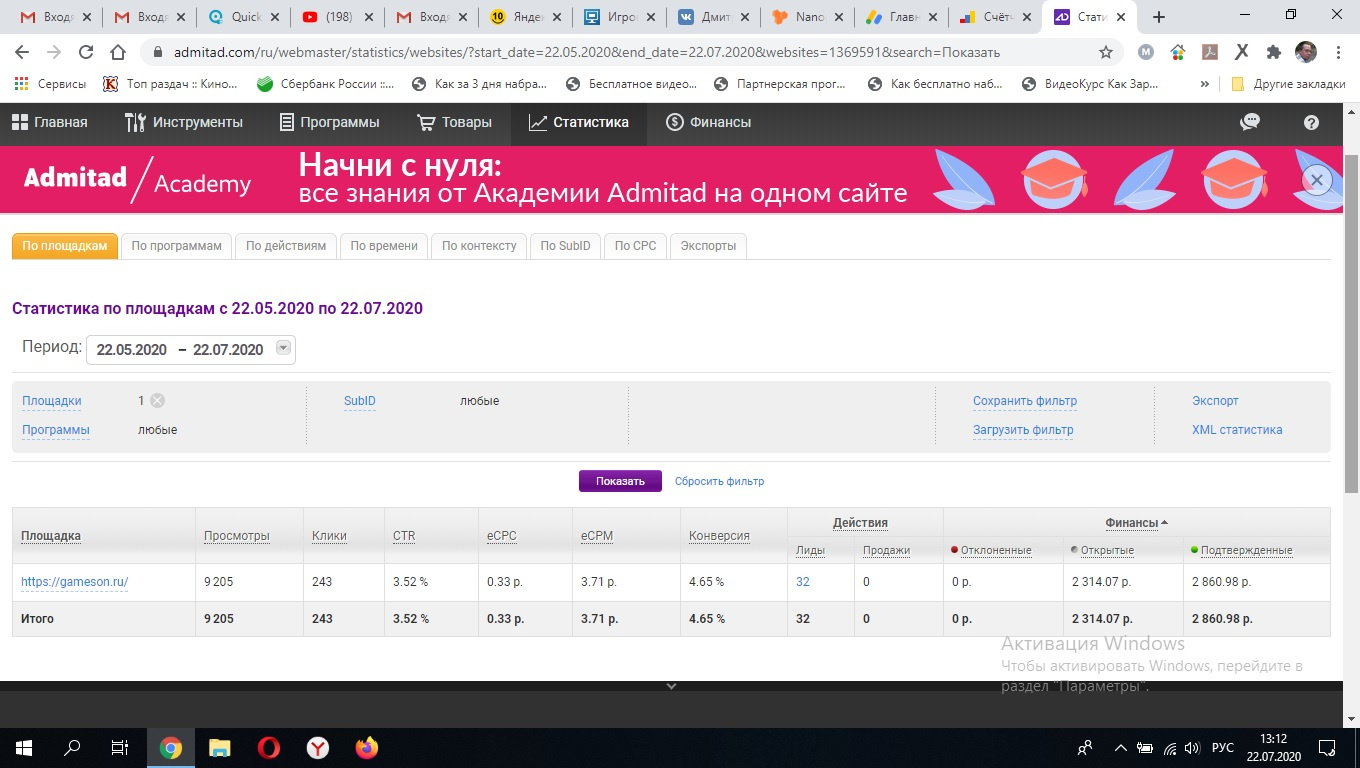The height and width of the screenshot is (768, 1360).
Task: Click the Chrome home button
Action: [x=118, y=52]
